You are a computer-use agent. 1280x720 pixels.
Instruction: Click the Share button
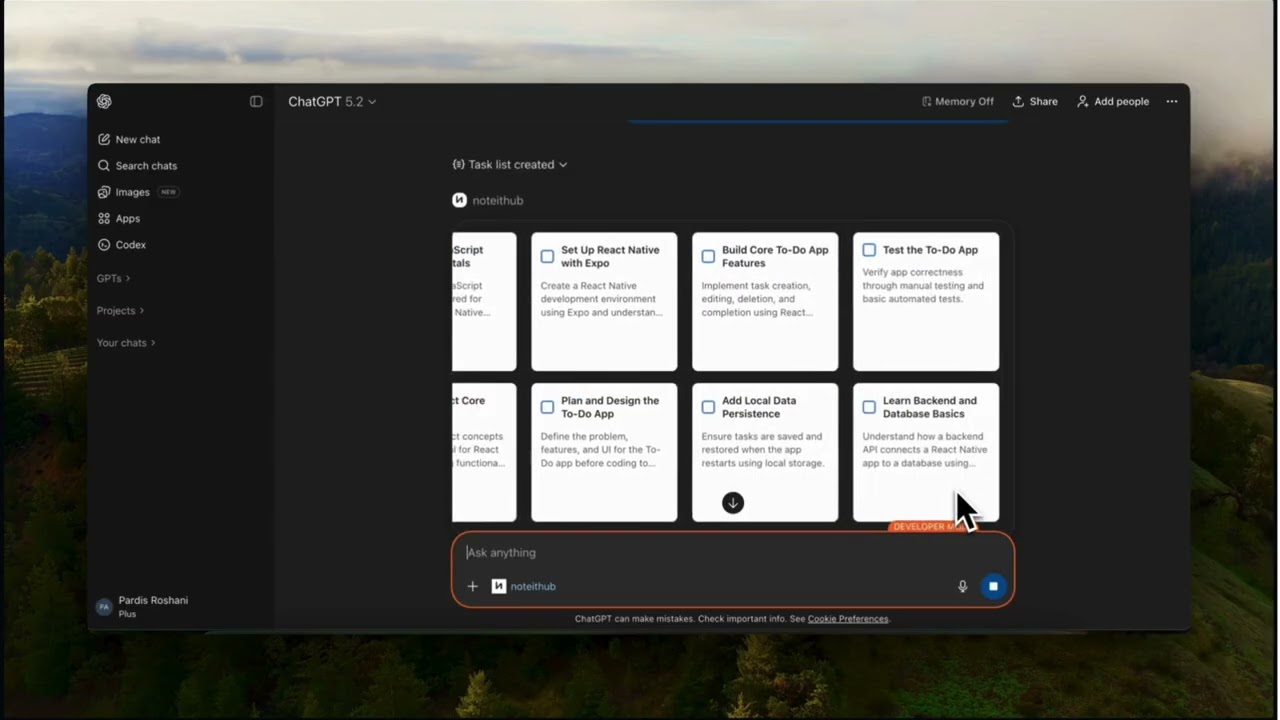click(1035, 101)
